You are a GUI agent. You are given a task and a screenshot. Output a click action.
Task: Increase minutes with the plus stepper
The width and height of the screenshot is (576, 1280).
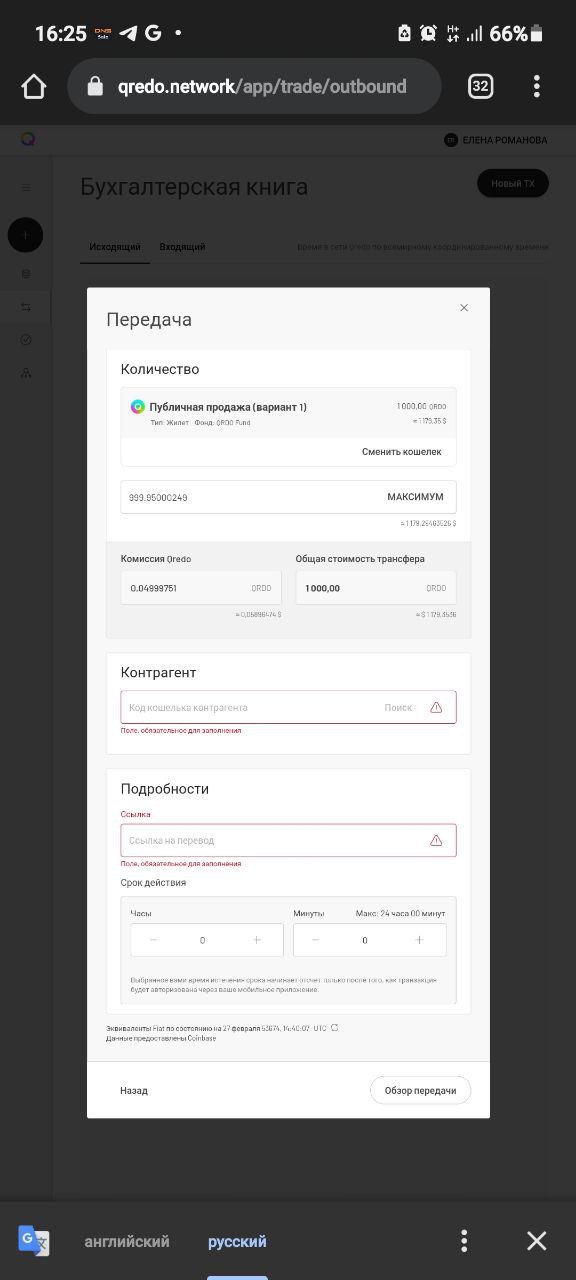click(419, 940)
